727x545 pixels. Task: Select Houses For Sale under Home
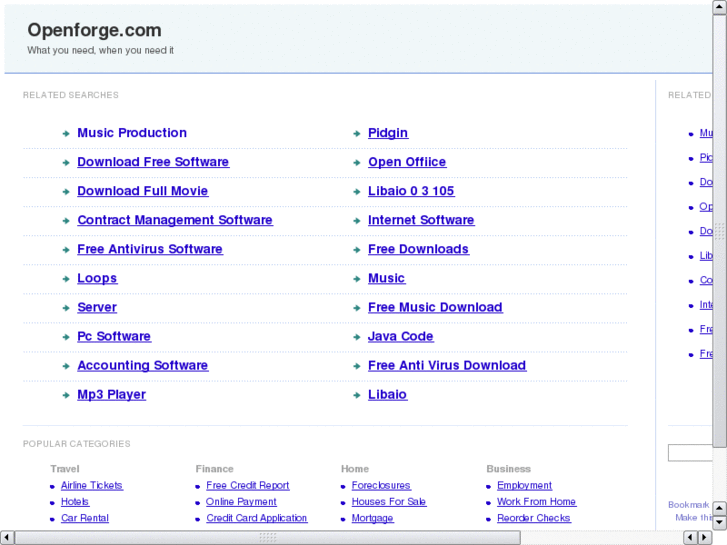pyautogui.click(x=389, y=502)
